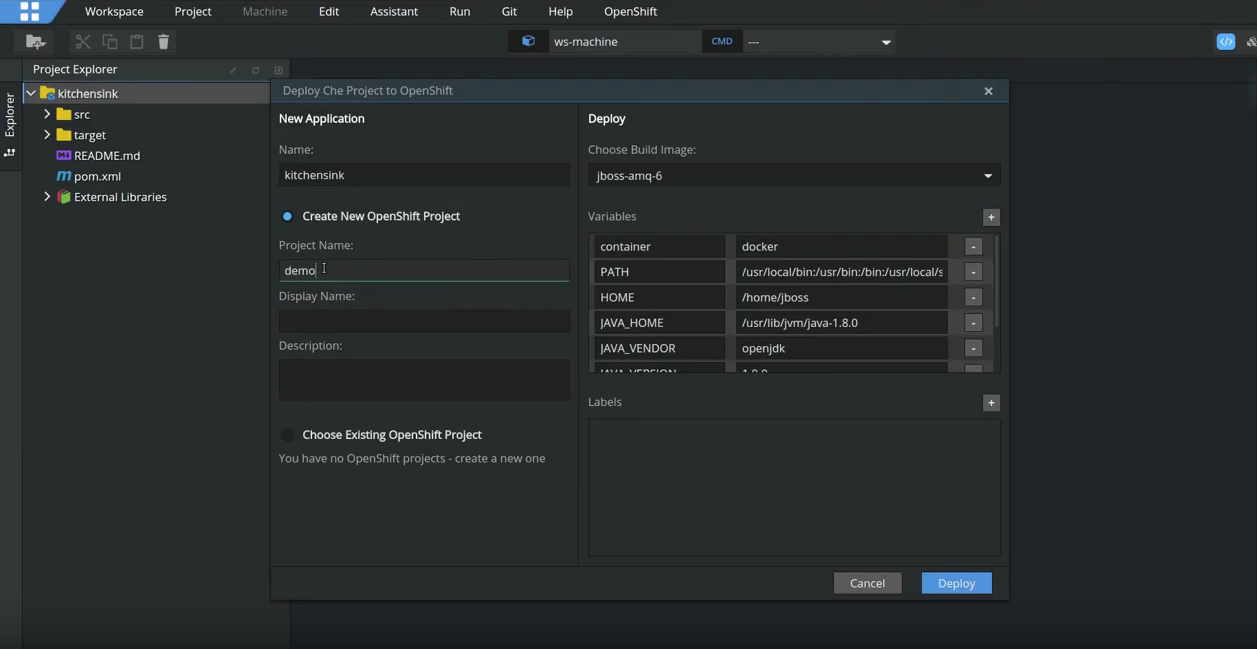Click the new project folder toolbar icon
Viewport: 1257px width, 649px height.
pyautogui.click(x=35, y=41)
